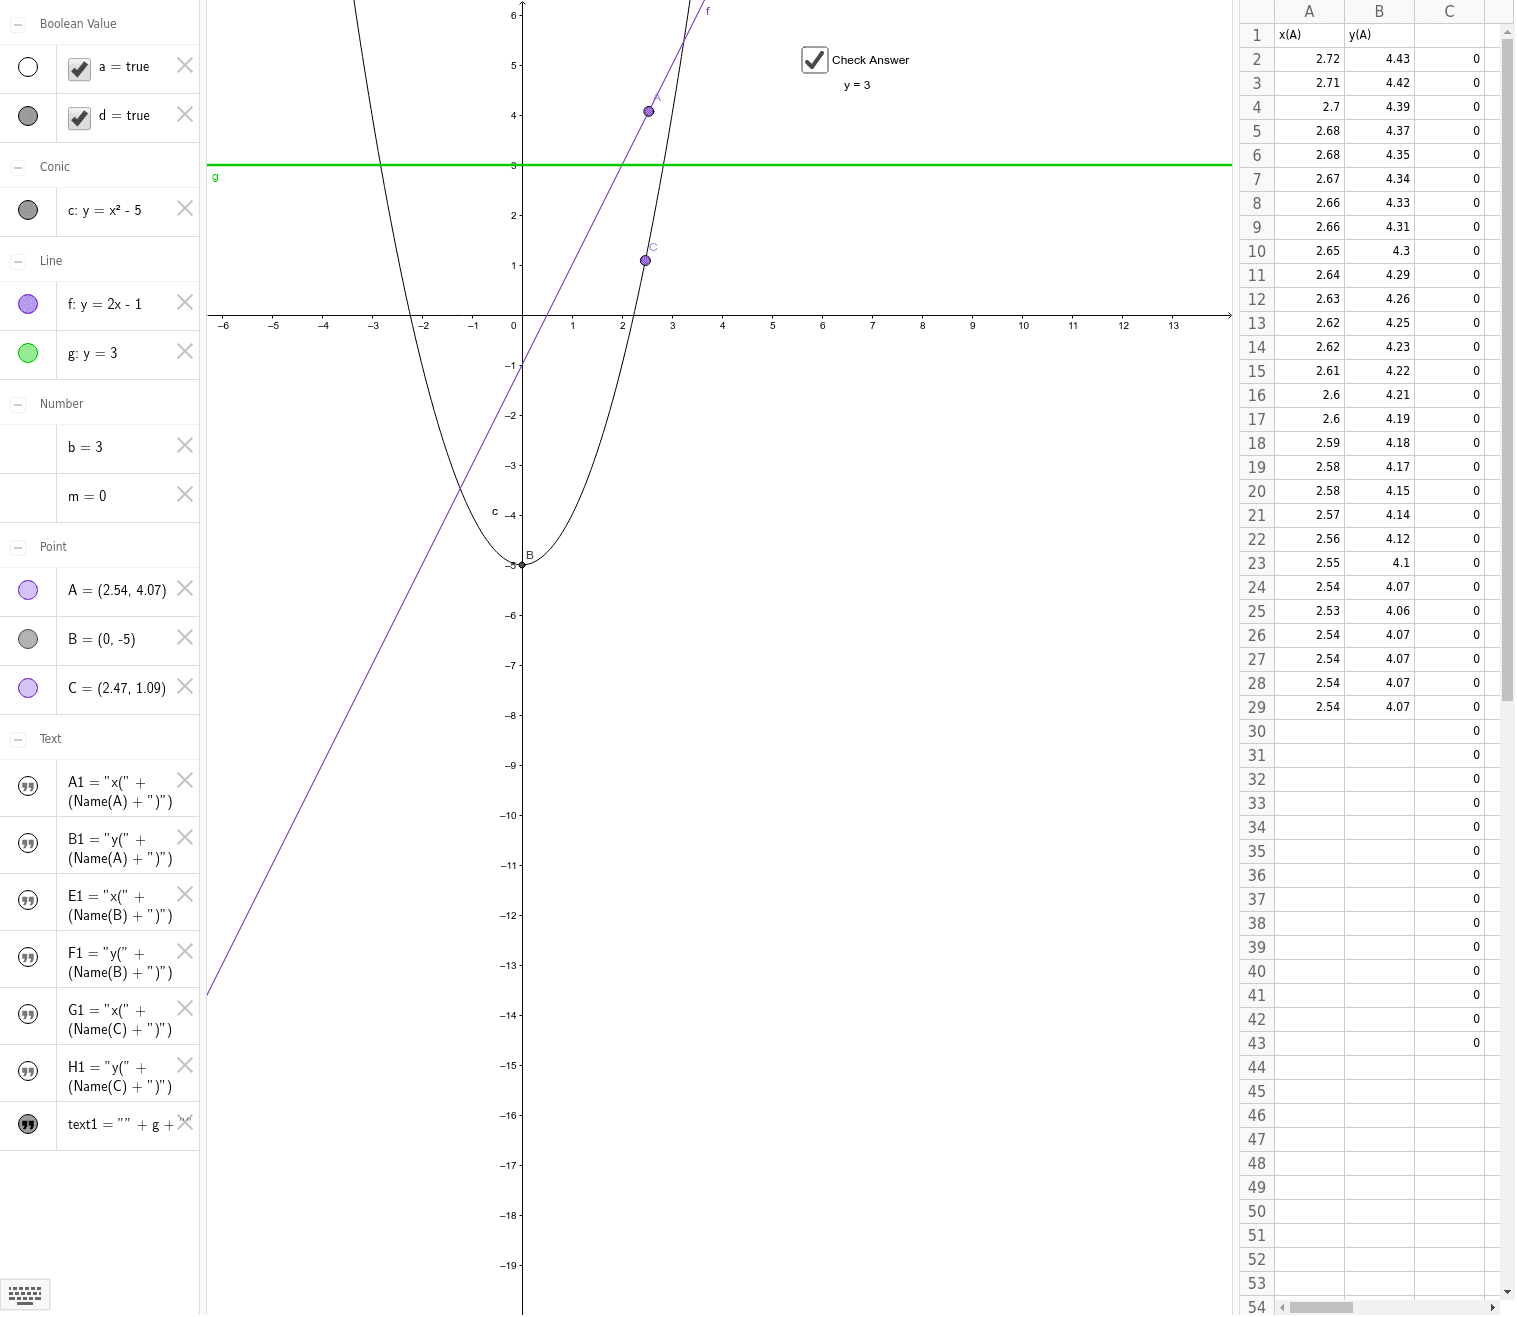Select spreadsheet row 30 header
This screenshot has height=1317, width=1517.
tap(1257, 731)
